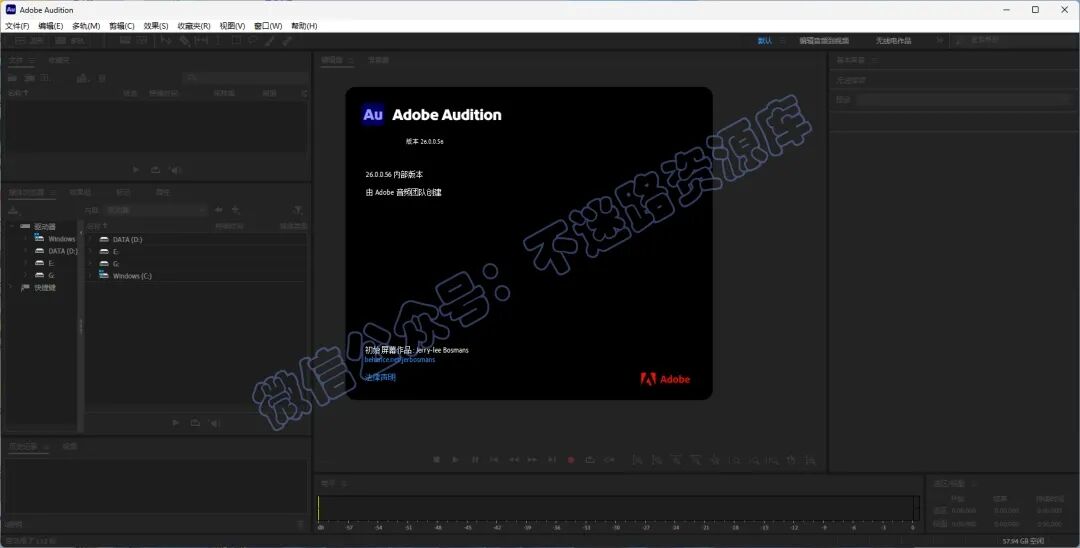Open the 效果组 panel tab
Screen dimensions: 1080x548
tap(80, 192)
